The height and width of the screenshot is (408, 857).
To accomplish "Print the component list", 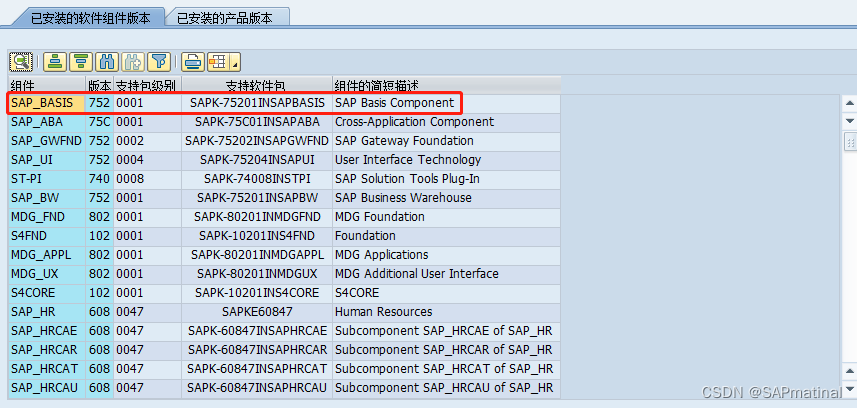I will point(193,62).
